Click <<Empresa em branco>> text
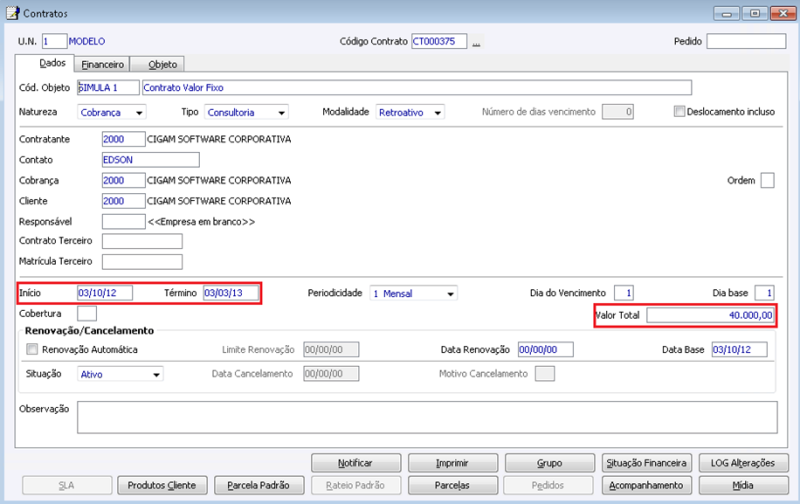The height and width of the screenshot is (504, 800). click(201, 222)
